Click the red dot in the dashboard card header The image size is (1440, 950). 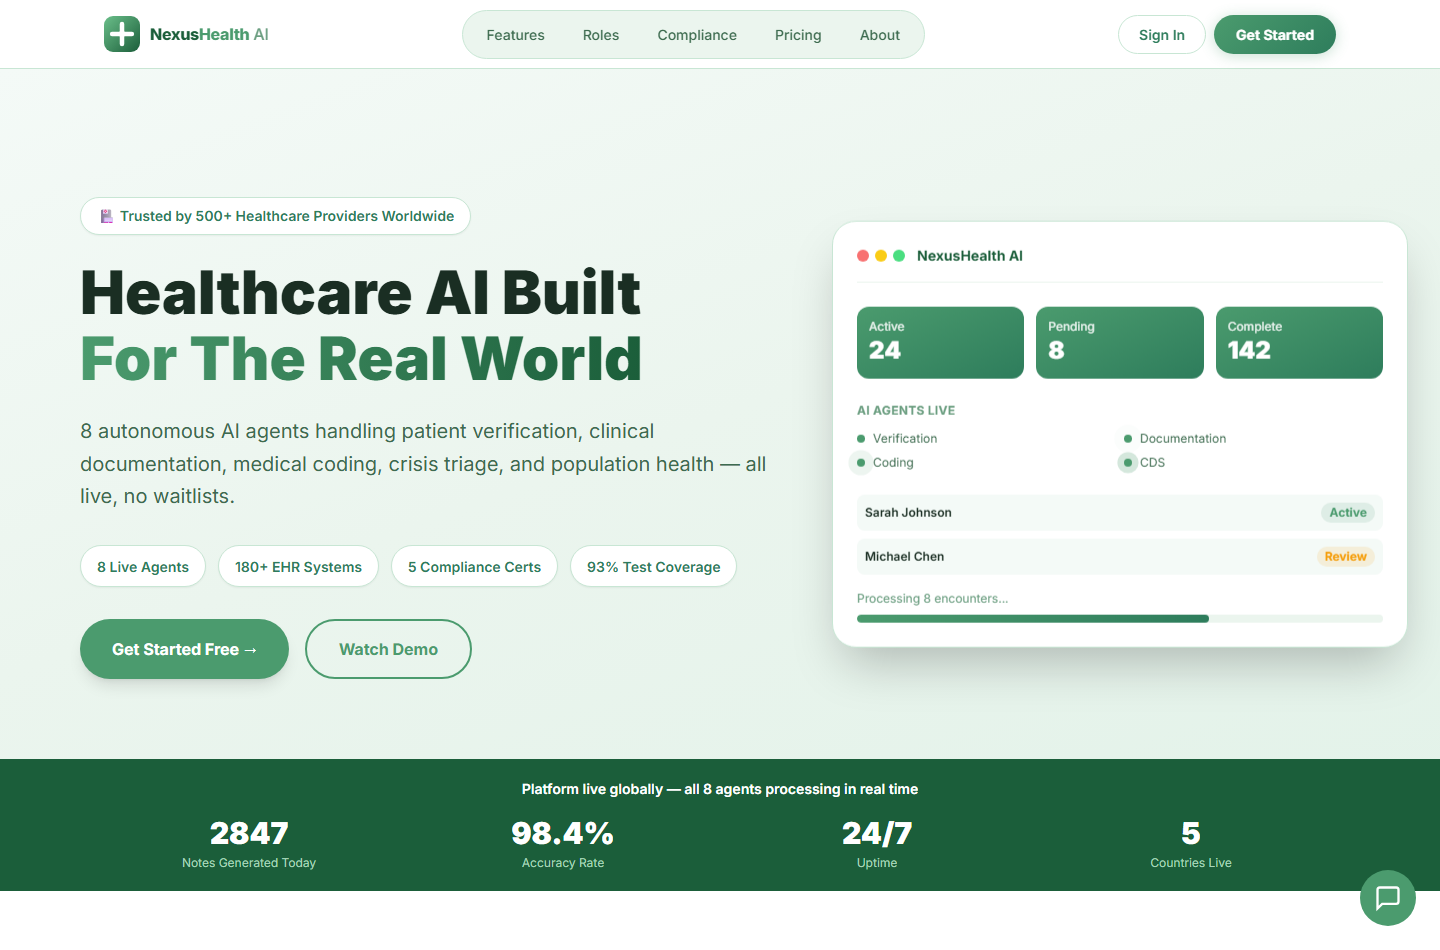[863, 256]
